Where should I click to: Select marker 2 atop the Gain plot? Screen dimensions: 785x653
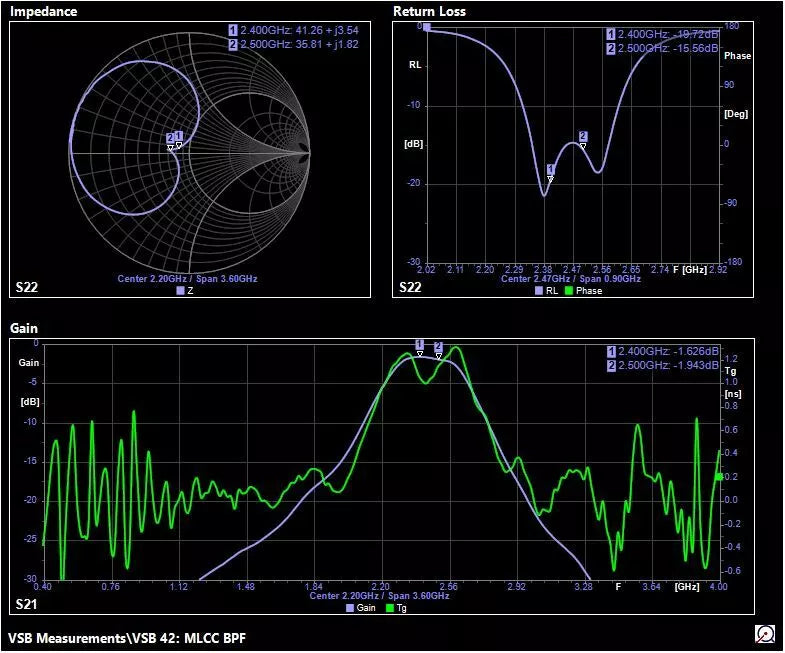point(439,351)
